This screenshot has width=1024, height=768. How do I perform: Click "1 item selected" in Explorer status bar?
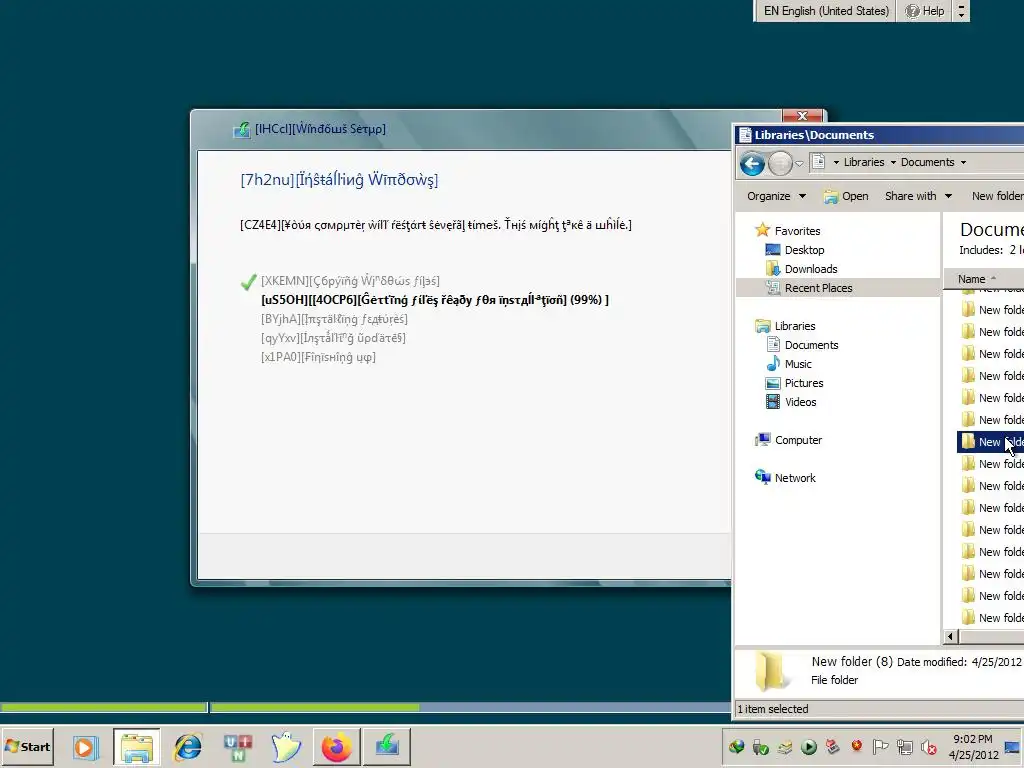pyautogui.click(x=773, y=709)
